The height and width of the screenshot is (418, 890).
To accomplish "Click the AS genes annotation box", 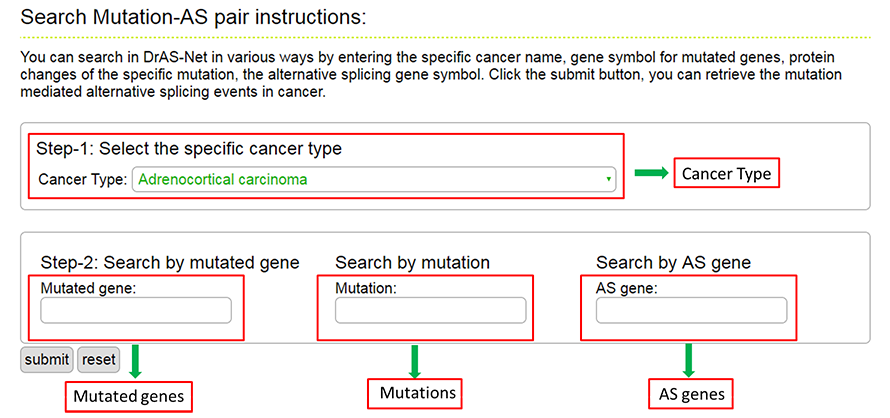I will [690, 393].
